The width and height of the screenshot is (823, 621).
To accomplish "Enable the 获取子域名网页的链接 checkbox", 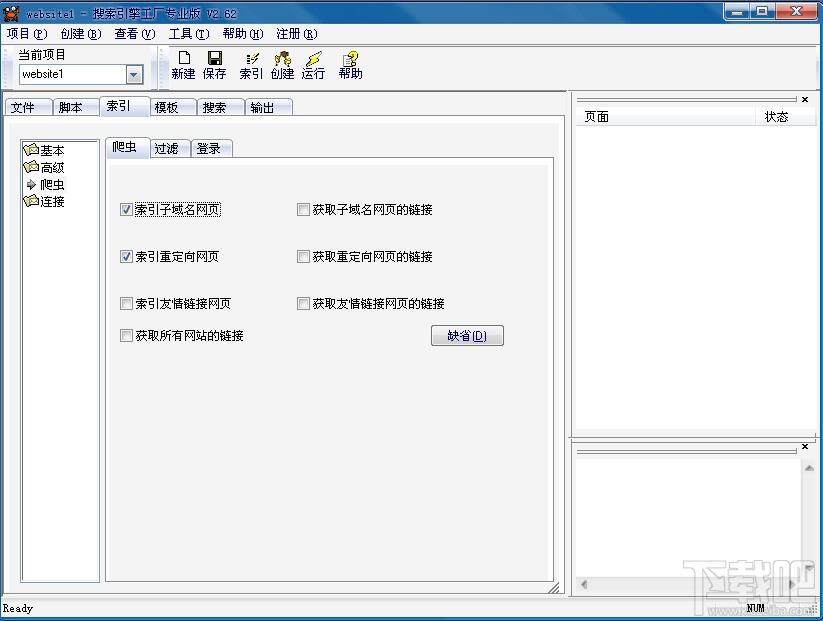I will pyautogui.click(x=303, y=210).
